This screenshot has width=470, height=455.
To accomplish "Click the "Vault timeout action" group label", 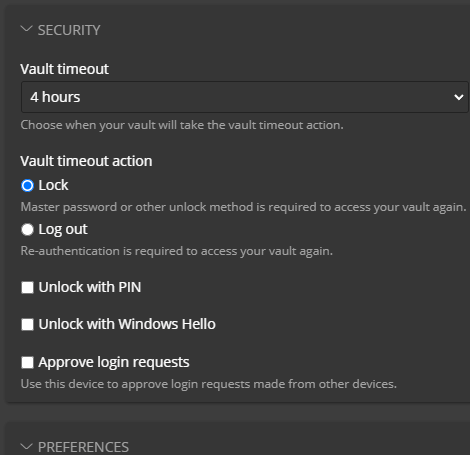I will [86, 161].
